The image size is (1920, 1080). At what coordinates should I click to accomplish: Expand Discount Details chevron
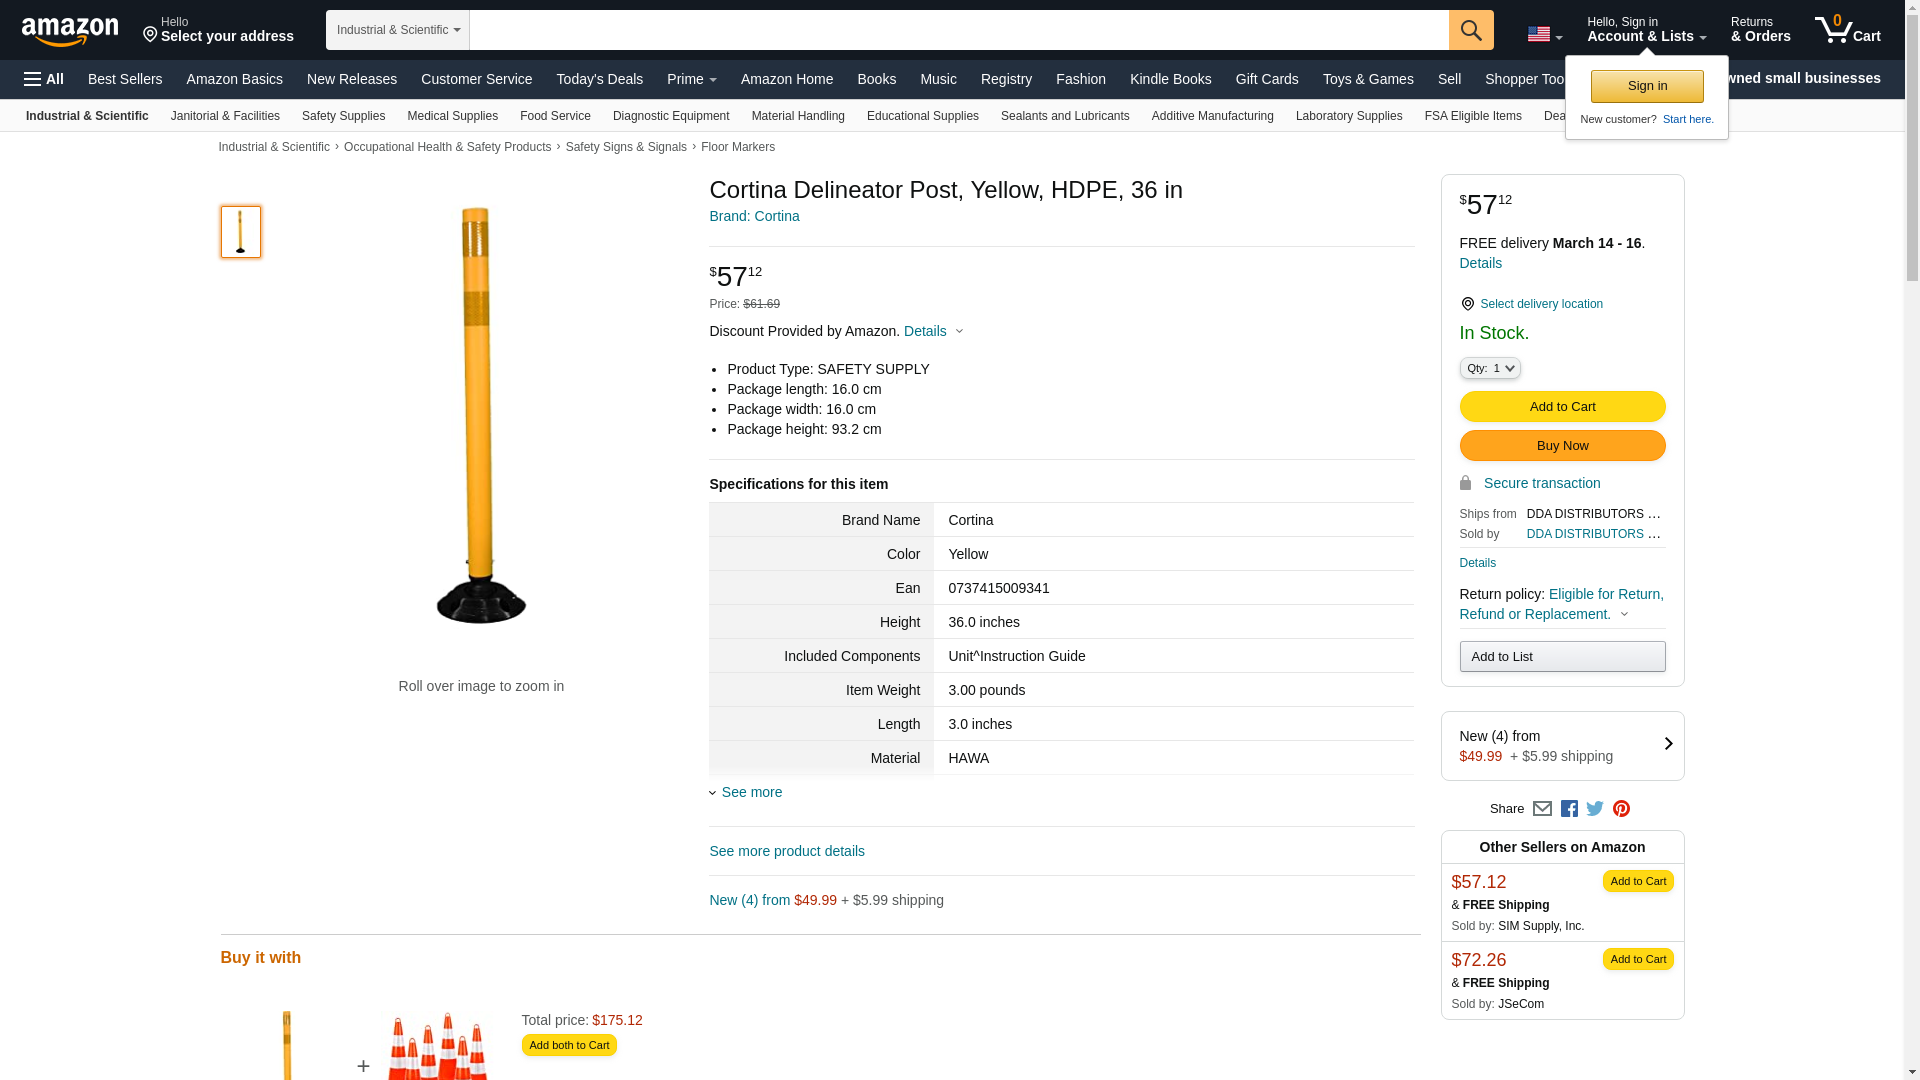[958, 332]
